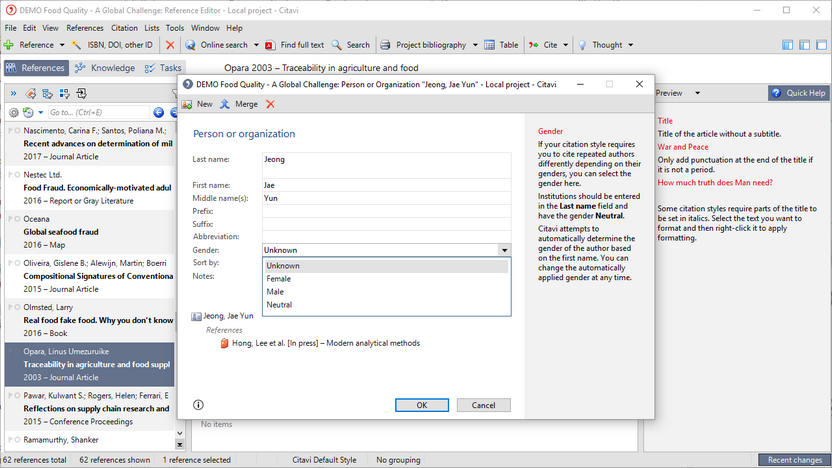Switch to the Tasks tab
Viewport: 832px width, 468px height.
click(163, 68)
